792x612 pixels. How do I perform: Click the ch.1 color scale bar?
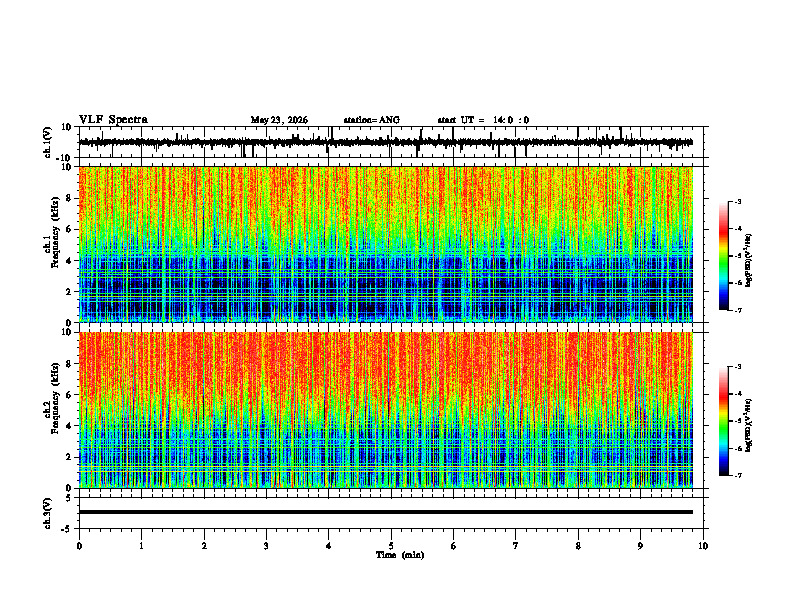coord(723,256)
